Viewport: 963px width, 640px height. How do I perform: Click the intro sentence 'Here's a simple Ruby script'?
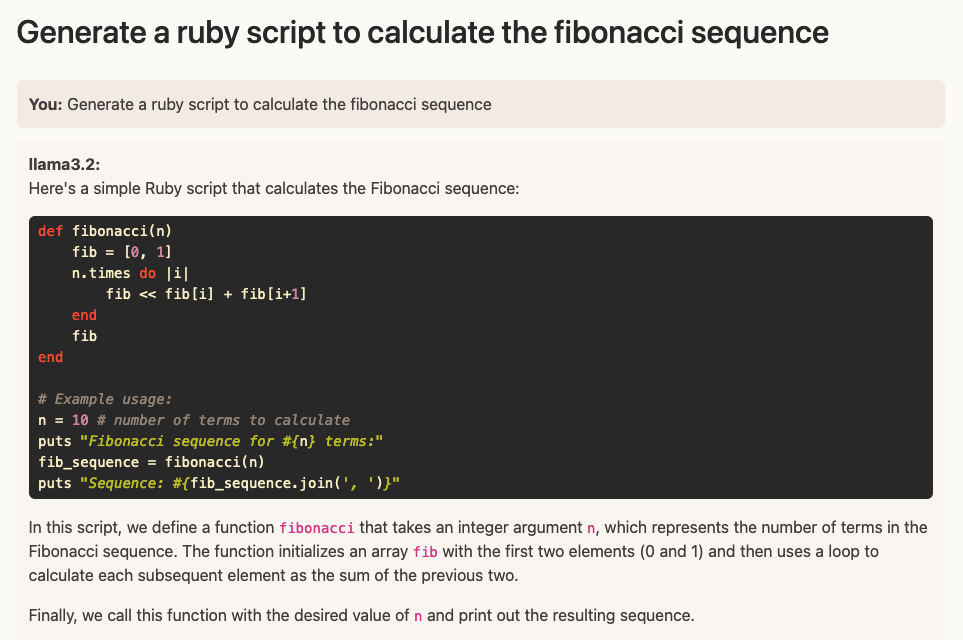[x=274, y=188]
